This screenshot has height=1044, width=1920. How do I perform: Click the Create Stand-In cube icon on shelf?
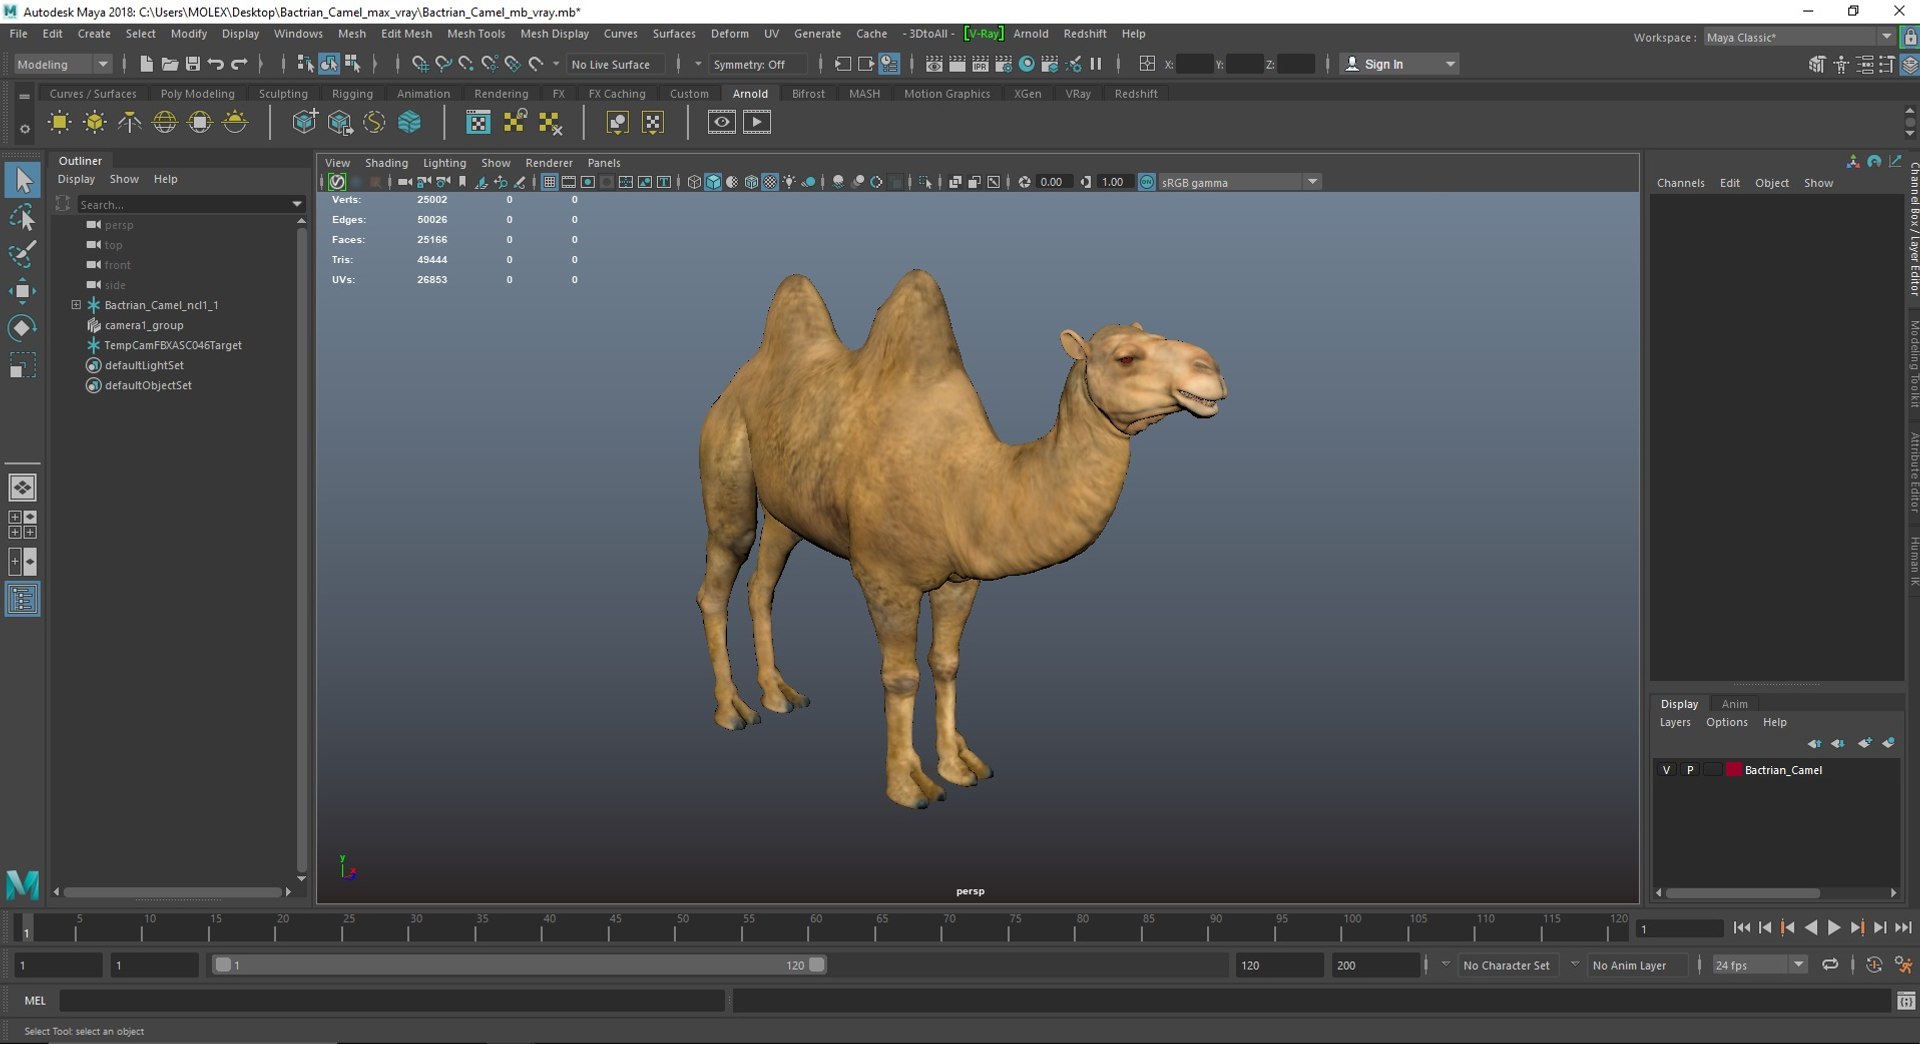305,122
